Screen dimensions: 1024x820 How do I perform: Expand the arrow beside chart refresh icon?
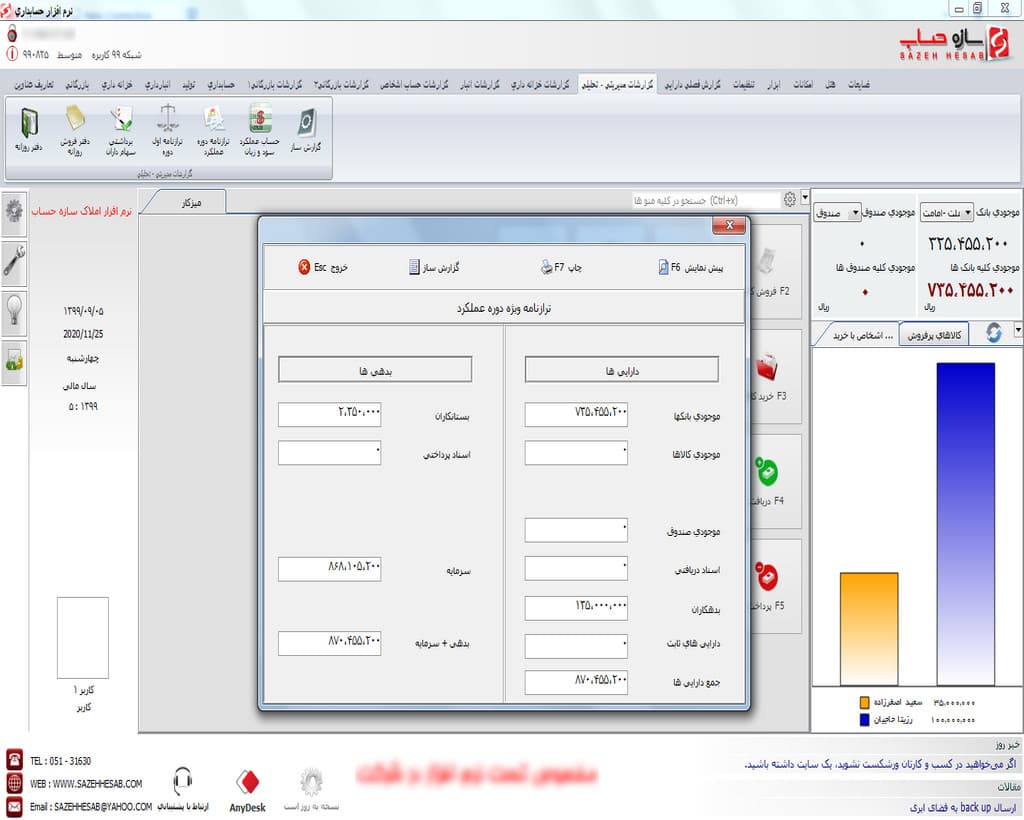1018,330
